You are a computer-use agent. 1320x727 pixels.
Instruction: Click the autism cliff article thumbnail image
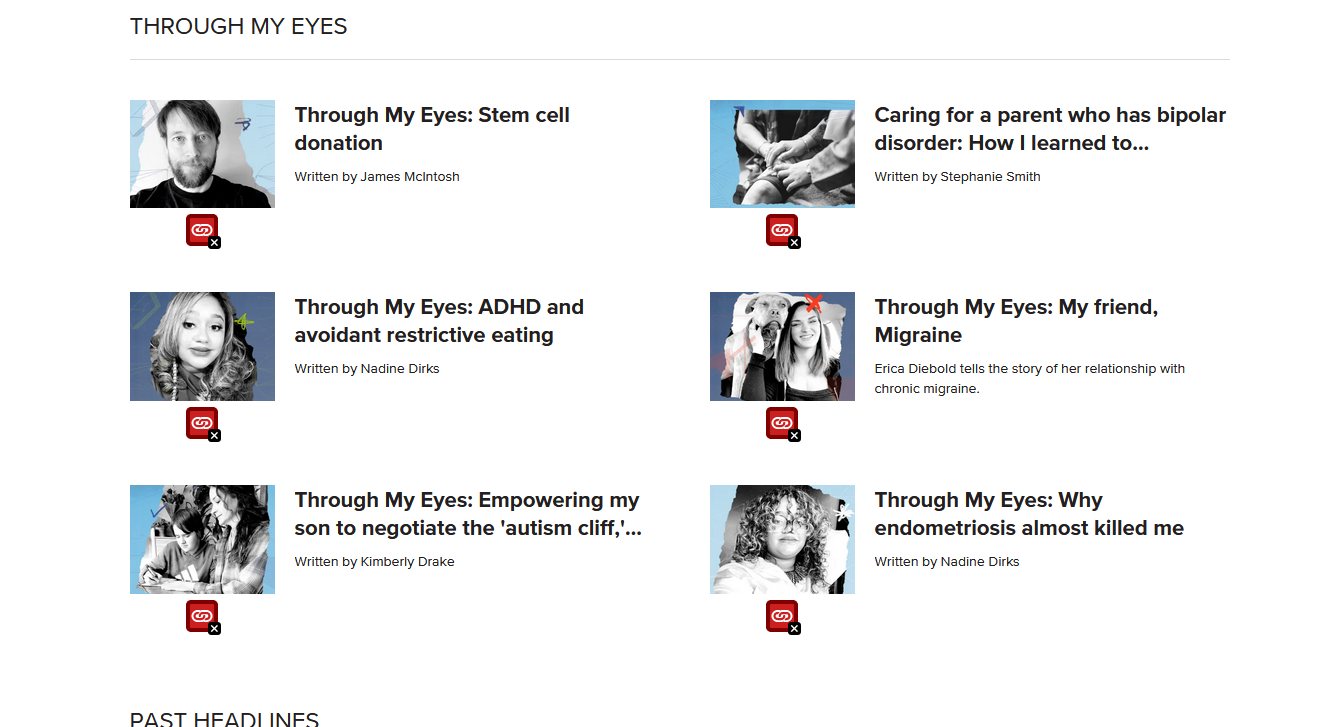202,539
